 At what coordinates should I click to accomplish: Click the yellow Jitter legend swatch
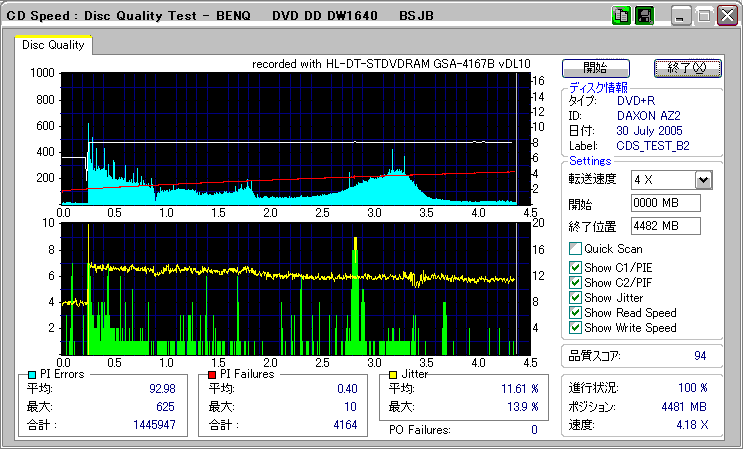[394, 374]
